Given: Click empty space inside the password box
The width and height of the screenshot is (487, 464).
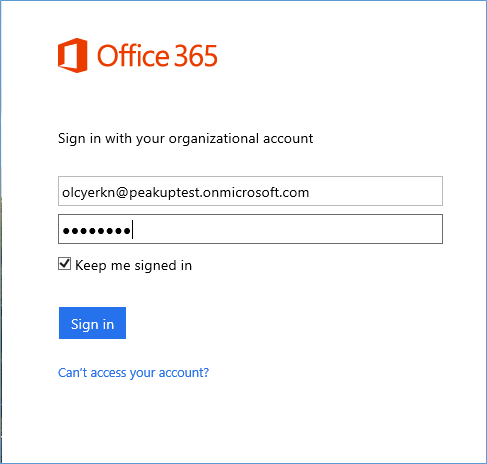Looking at the screenshot, I should click(287, 229).
